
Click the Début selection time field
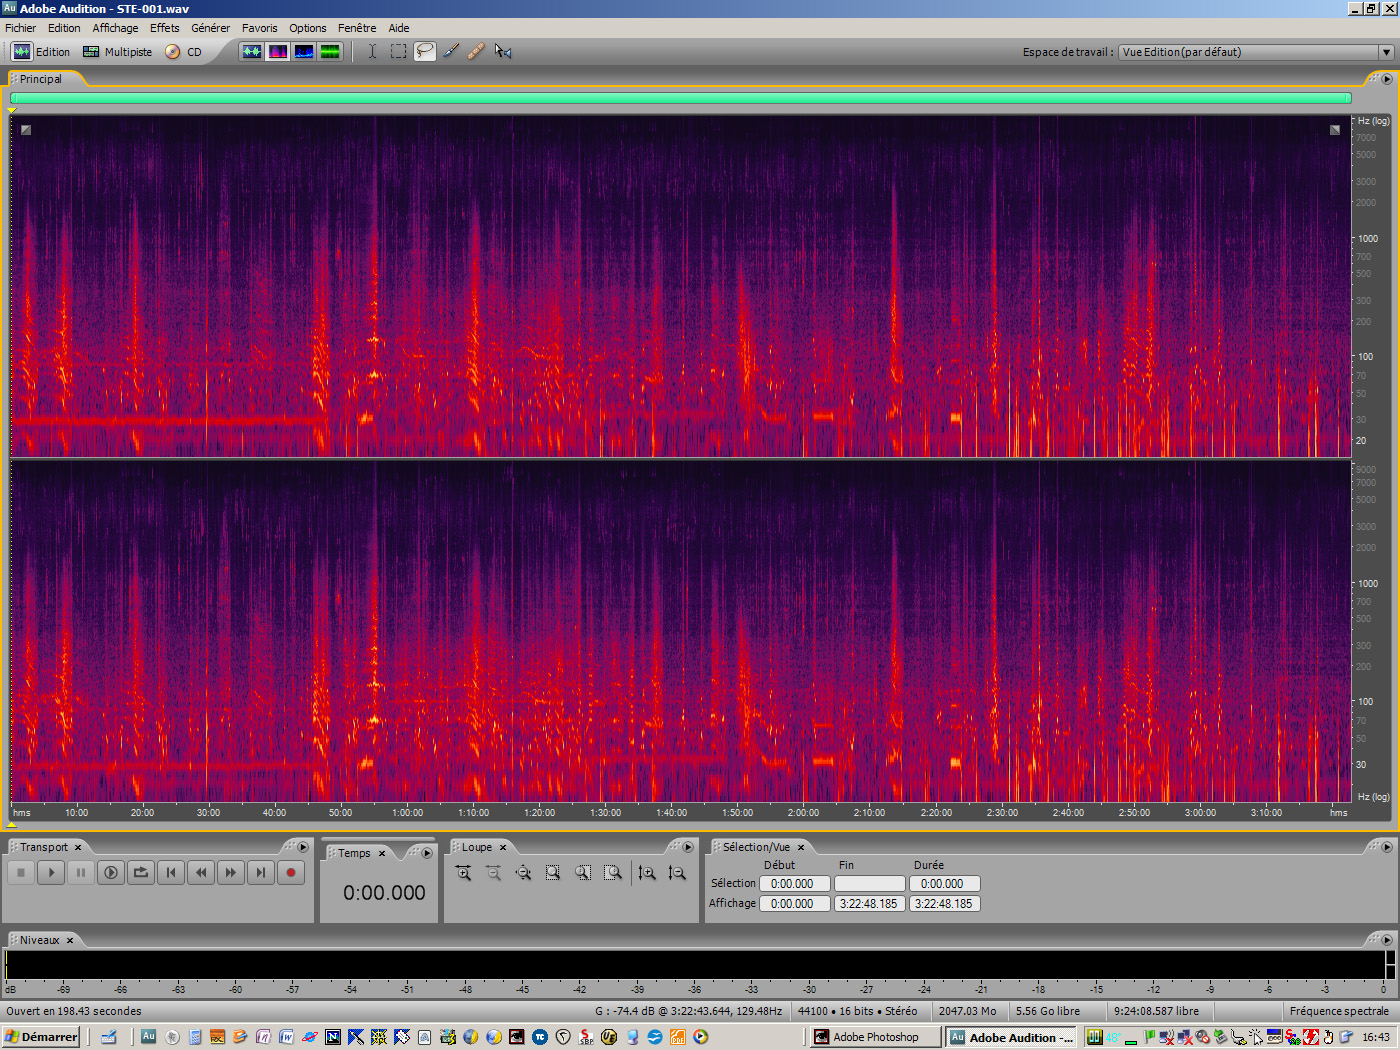[794, 883]
